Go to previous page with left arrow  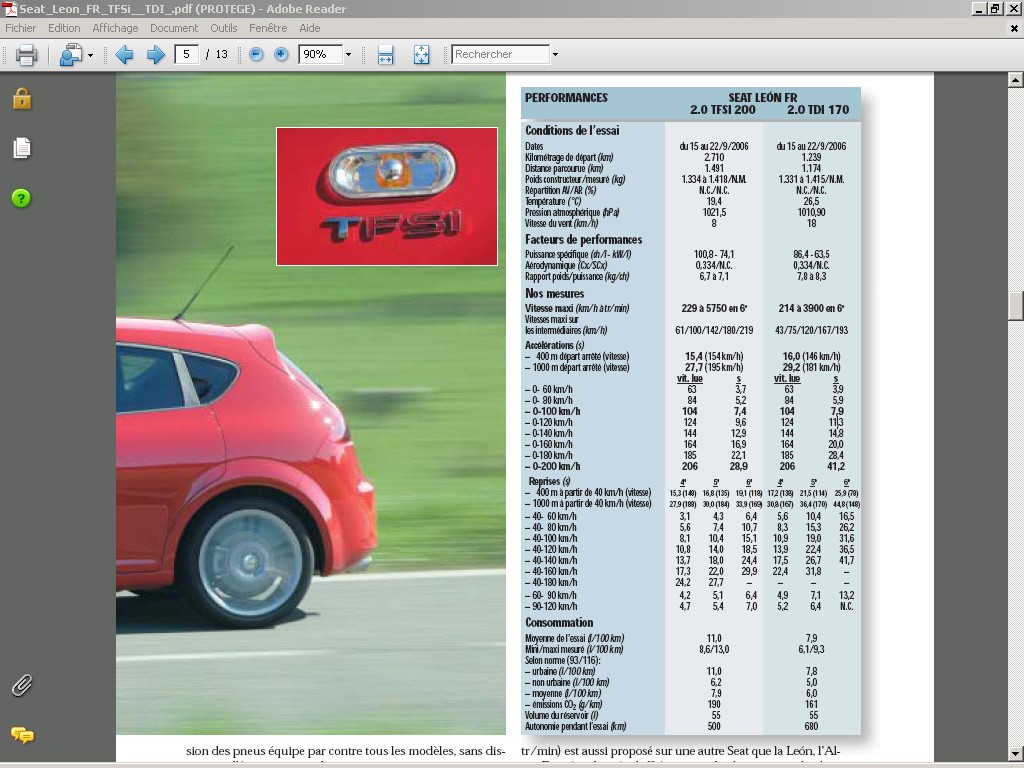tap(124, 55)
